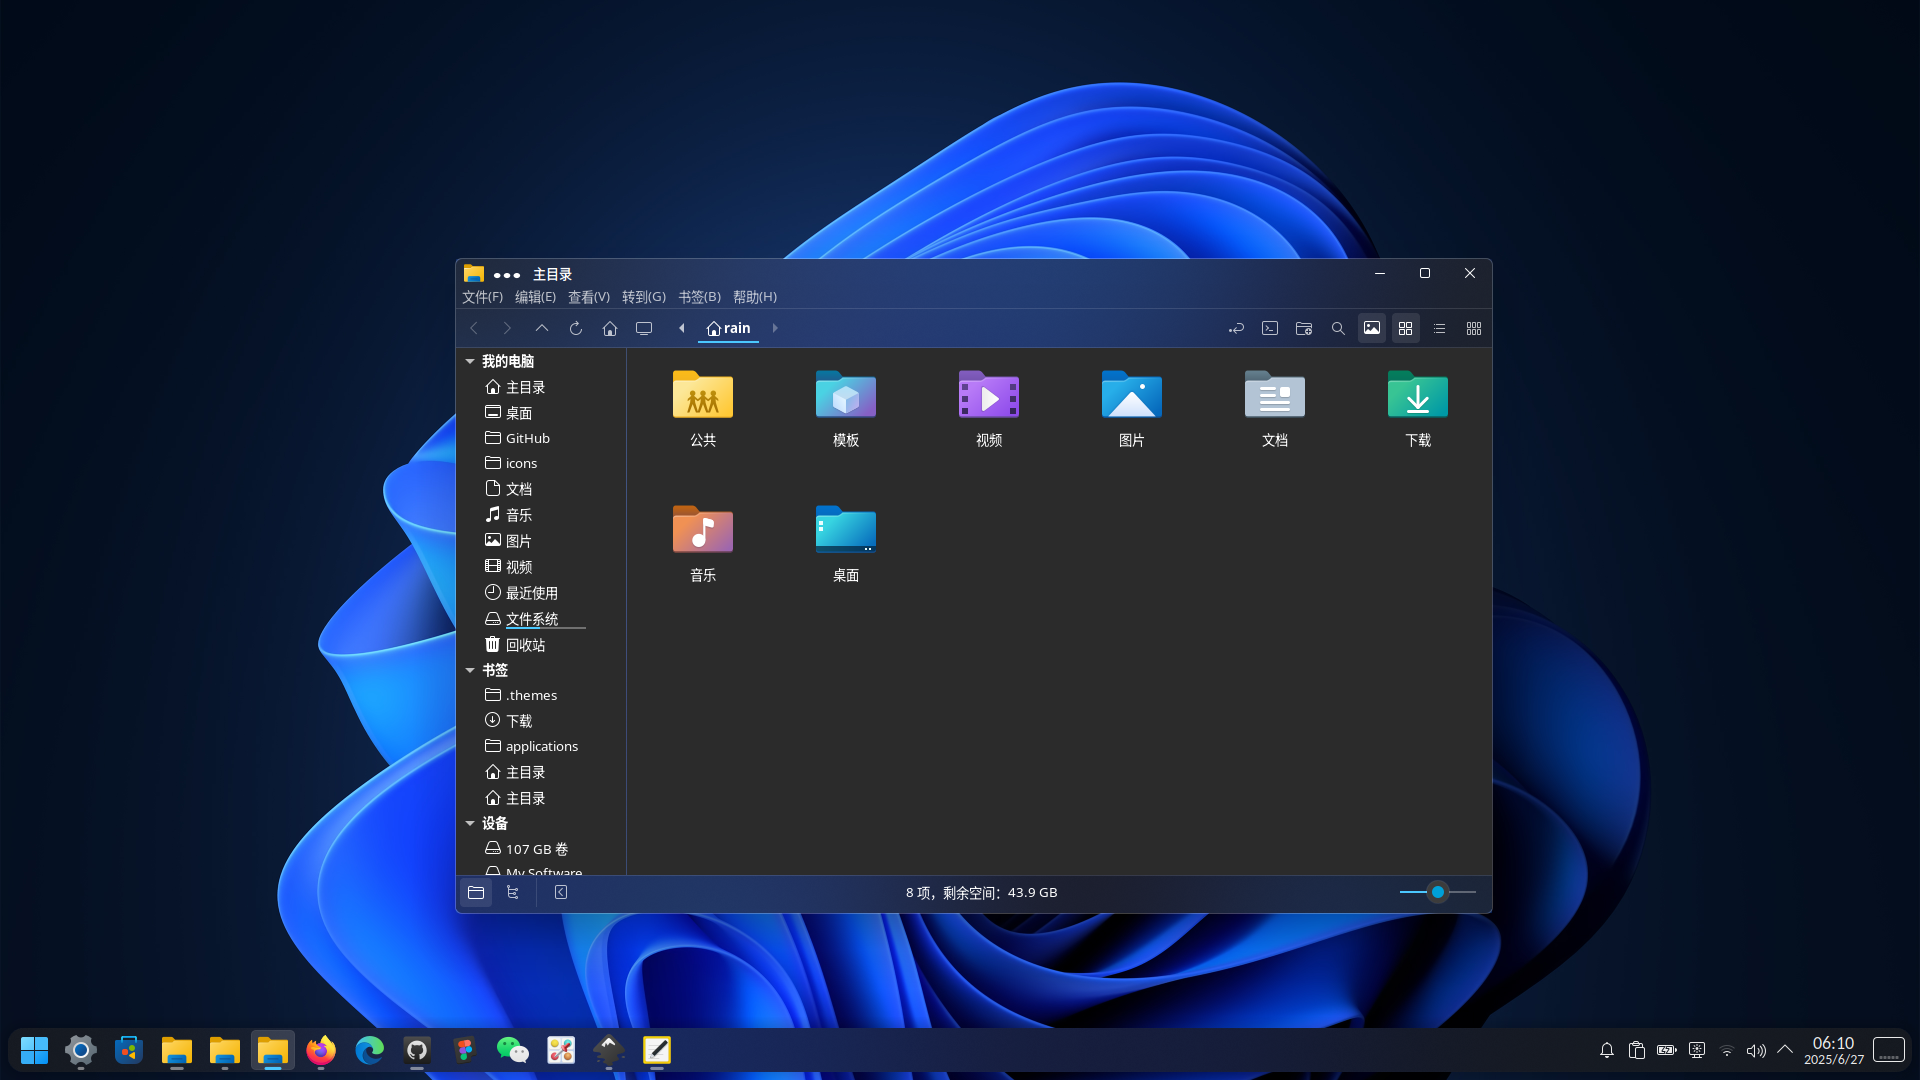Screen dimensions: 1920x1080
Task: Create a new folder via the toolbar
Action: 1304,328
